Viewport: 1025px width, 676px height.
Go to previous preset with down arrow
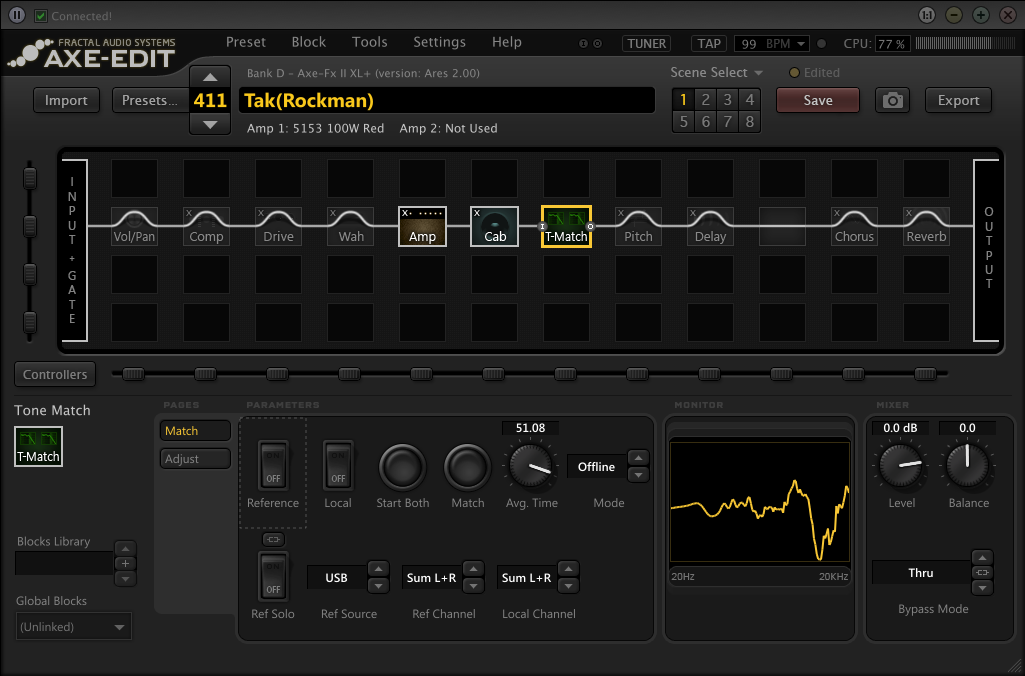(210, 124)
